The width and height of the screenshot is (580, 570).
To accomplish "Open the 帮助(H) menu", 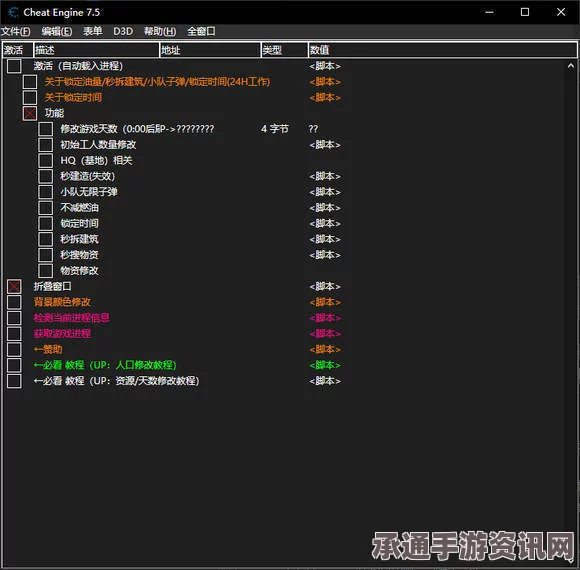I will [160, 31].
